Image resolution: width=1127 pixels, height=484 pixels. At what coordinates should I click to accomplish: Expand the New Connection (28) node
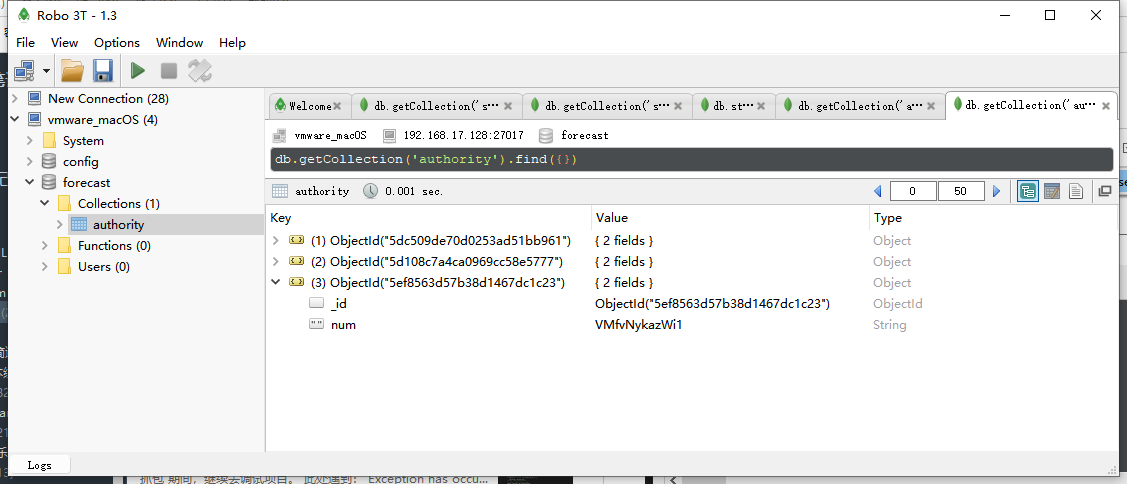click(x=14, y=98)
